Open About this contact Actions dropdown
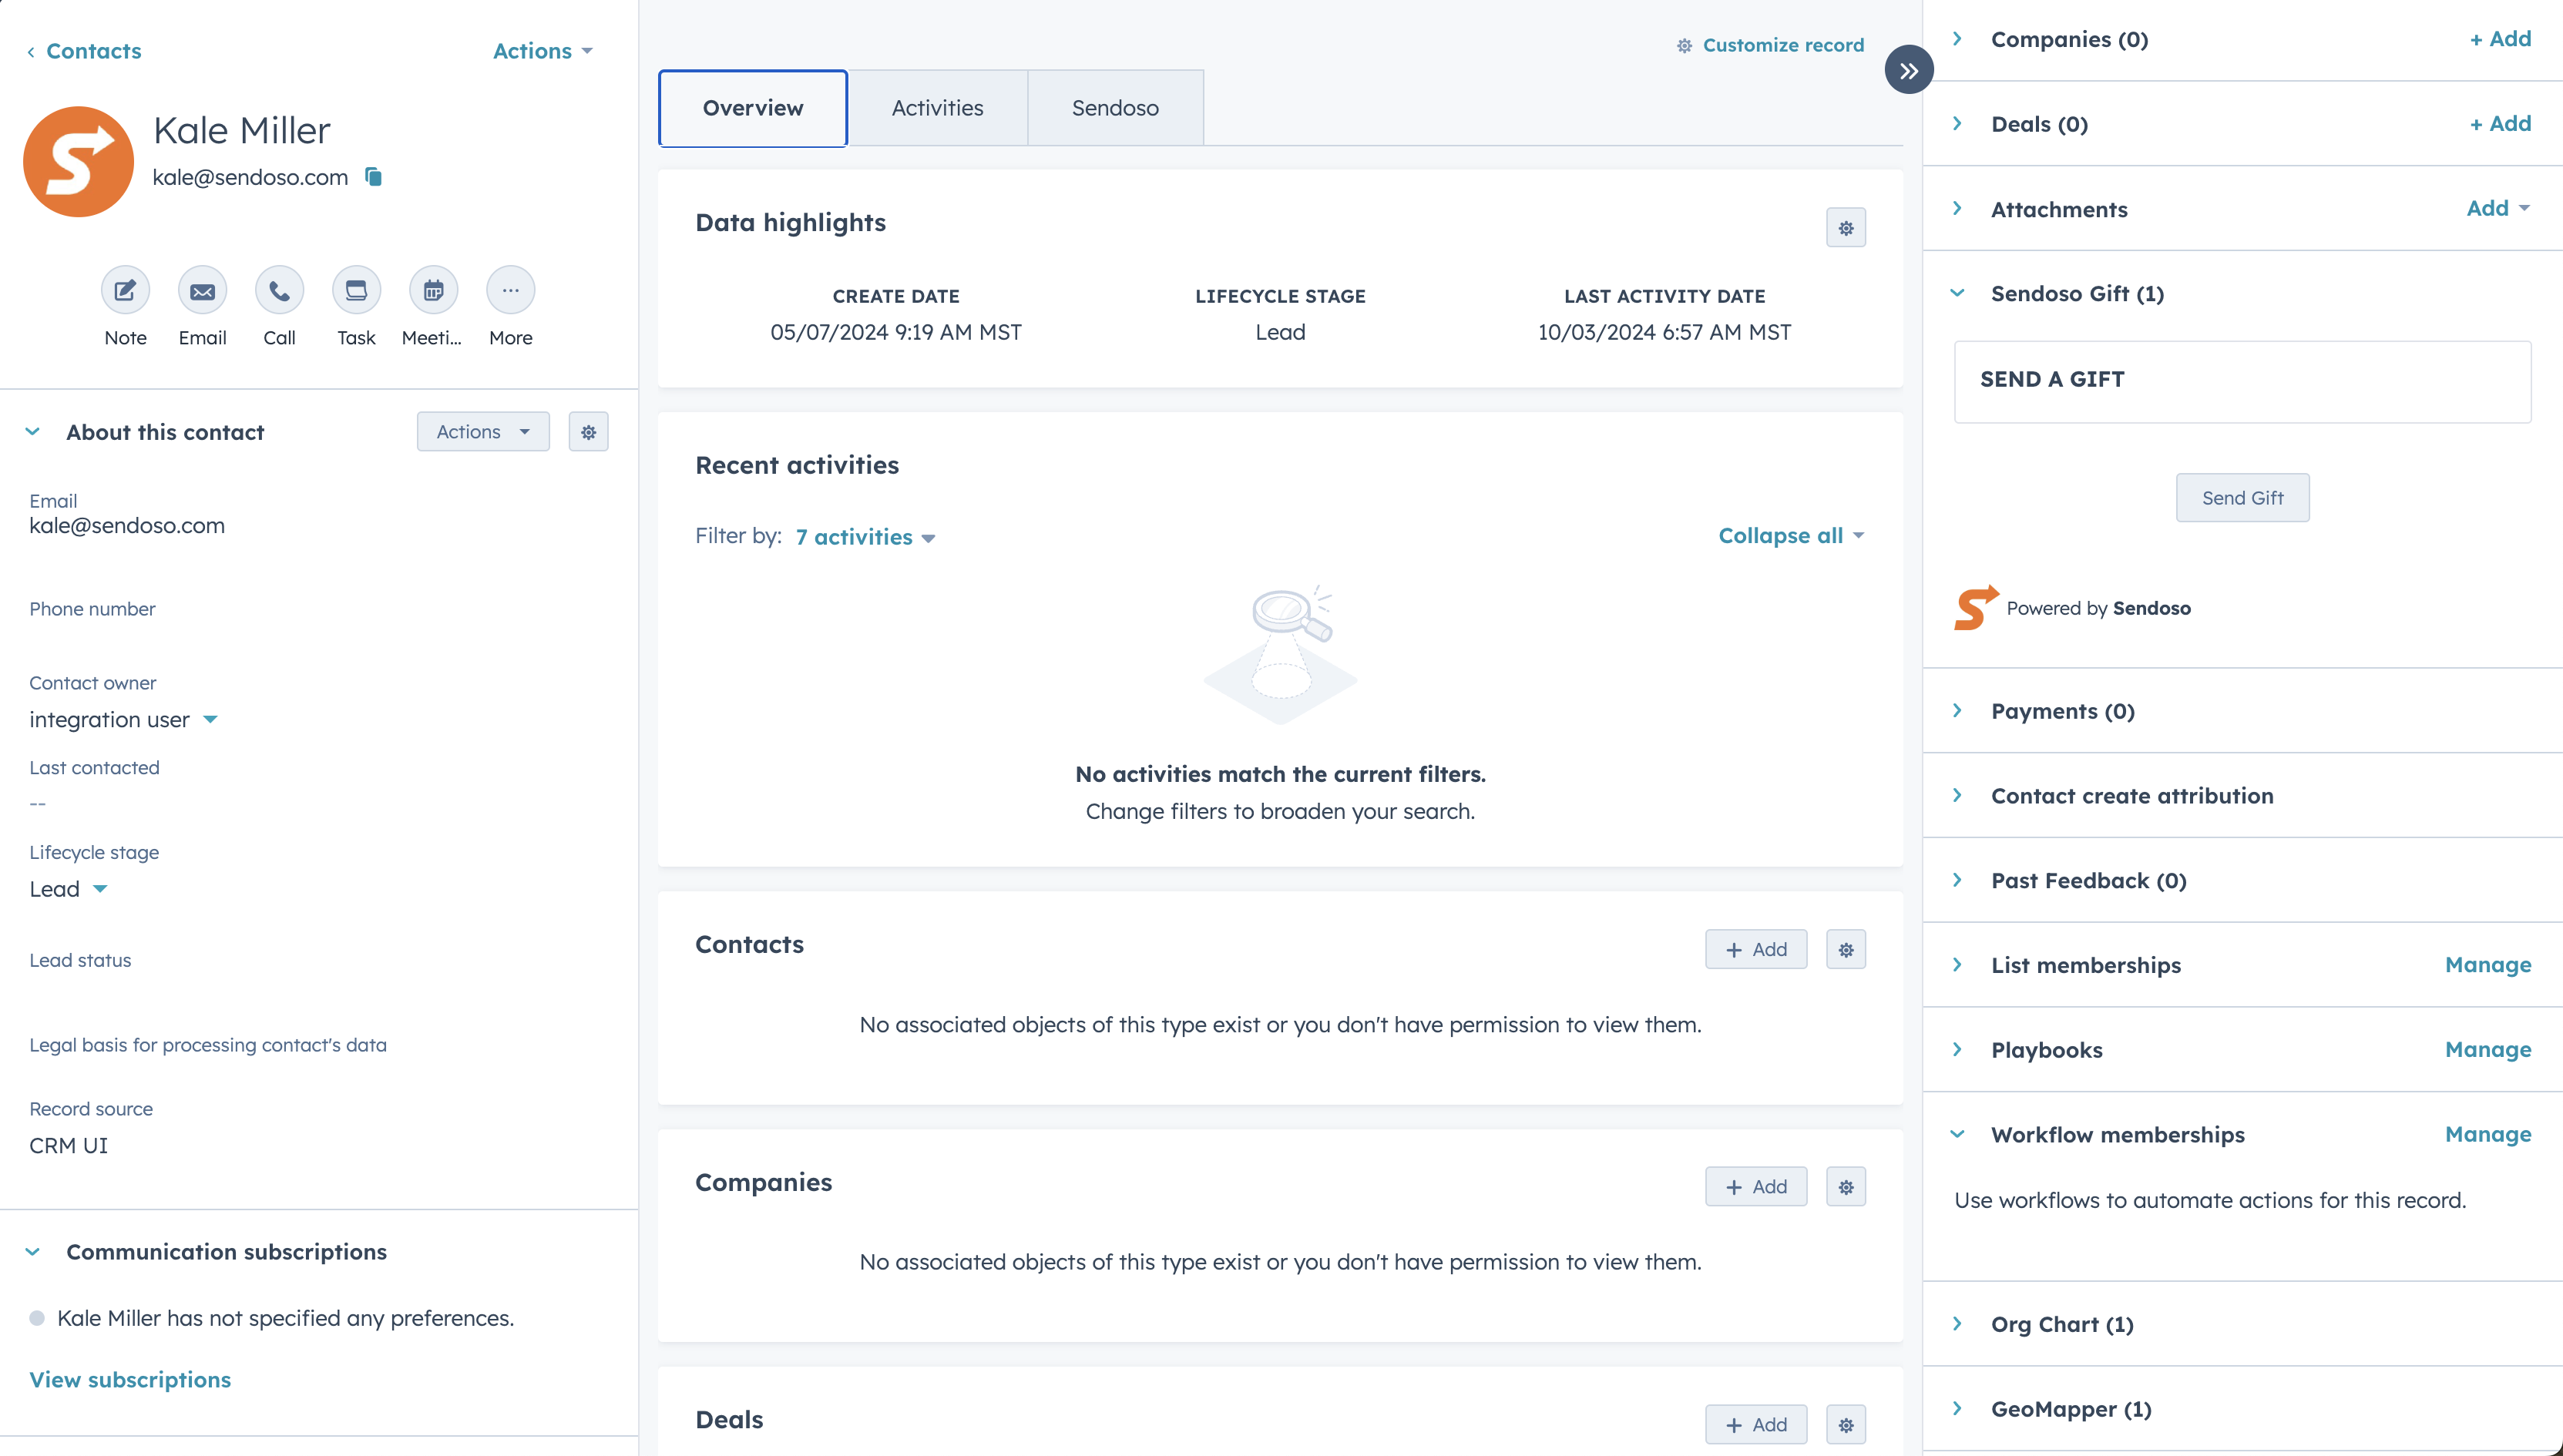Screen dimensions: 2563x1456 483,432
